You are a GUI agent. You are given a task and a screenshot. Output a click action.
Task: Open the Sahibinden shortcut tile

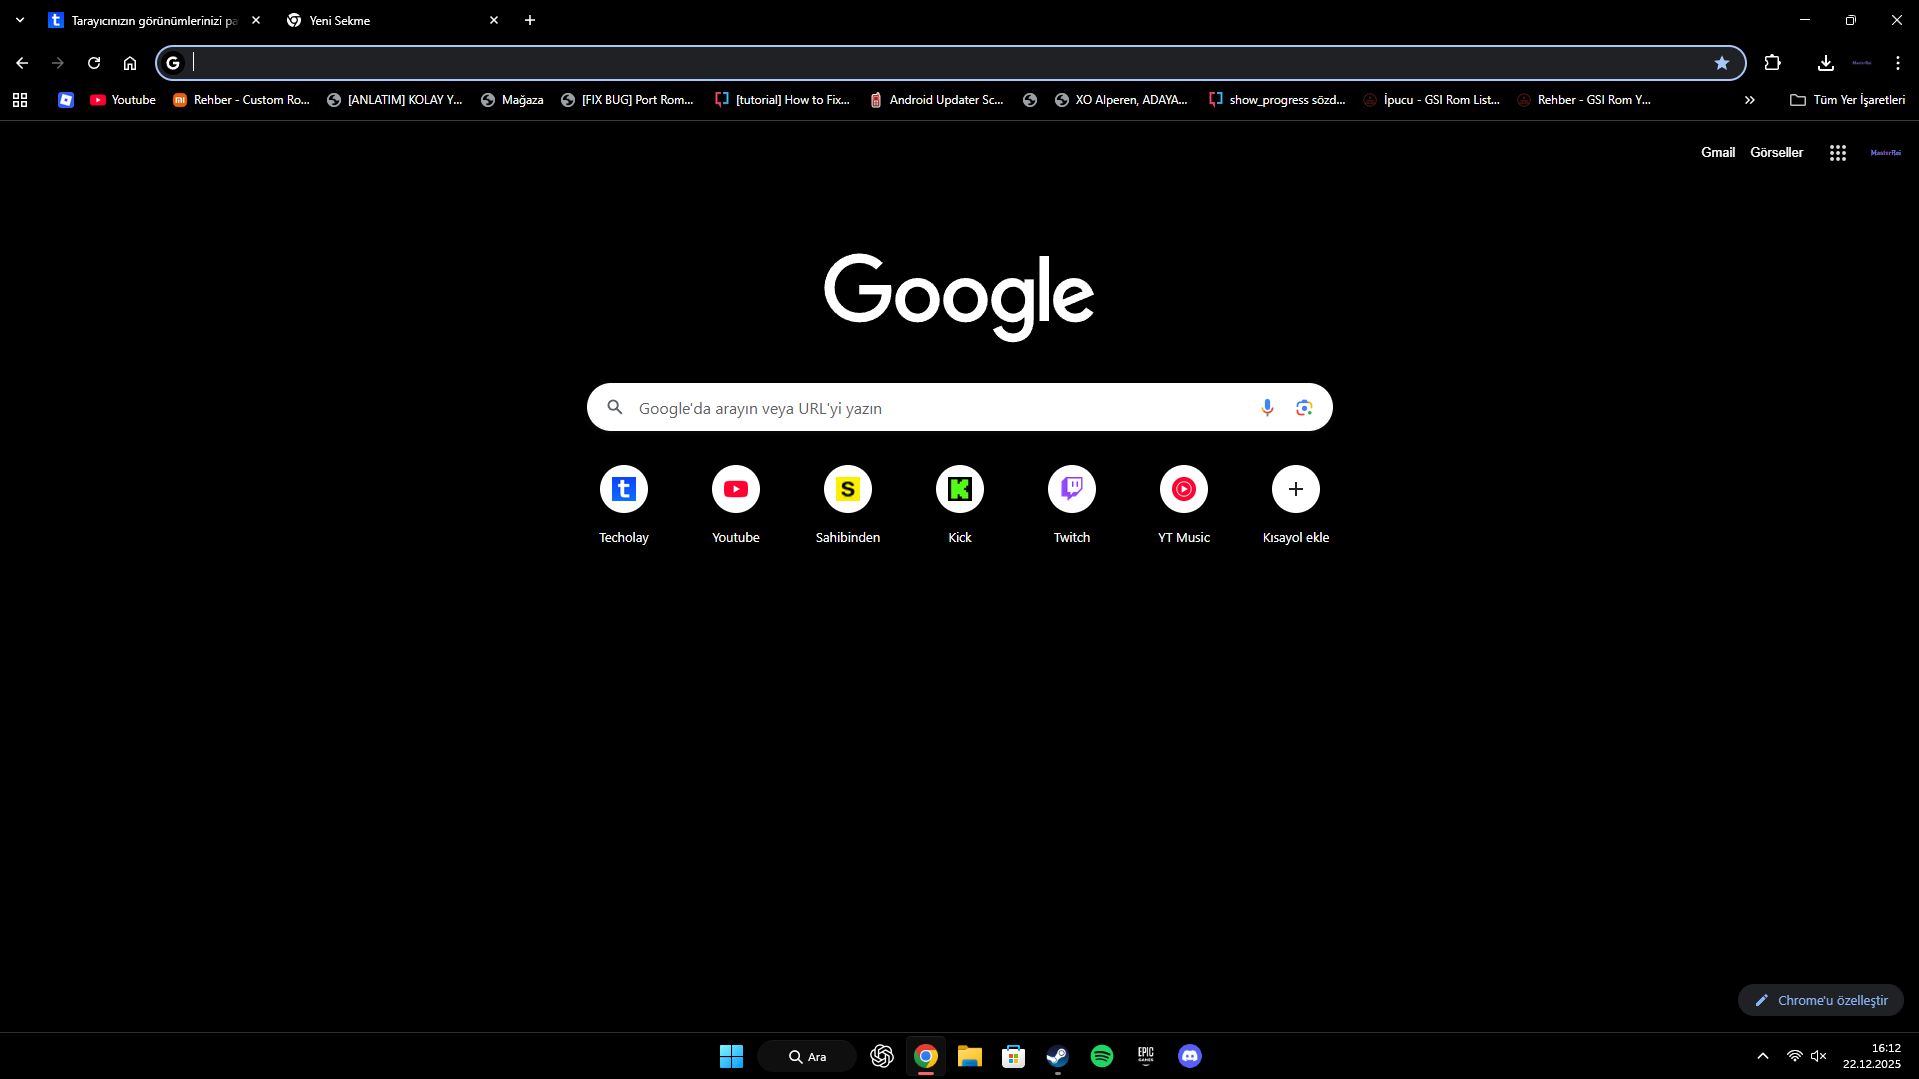[847, 506]
